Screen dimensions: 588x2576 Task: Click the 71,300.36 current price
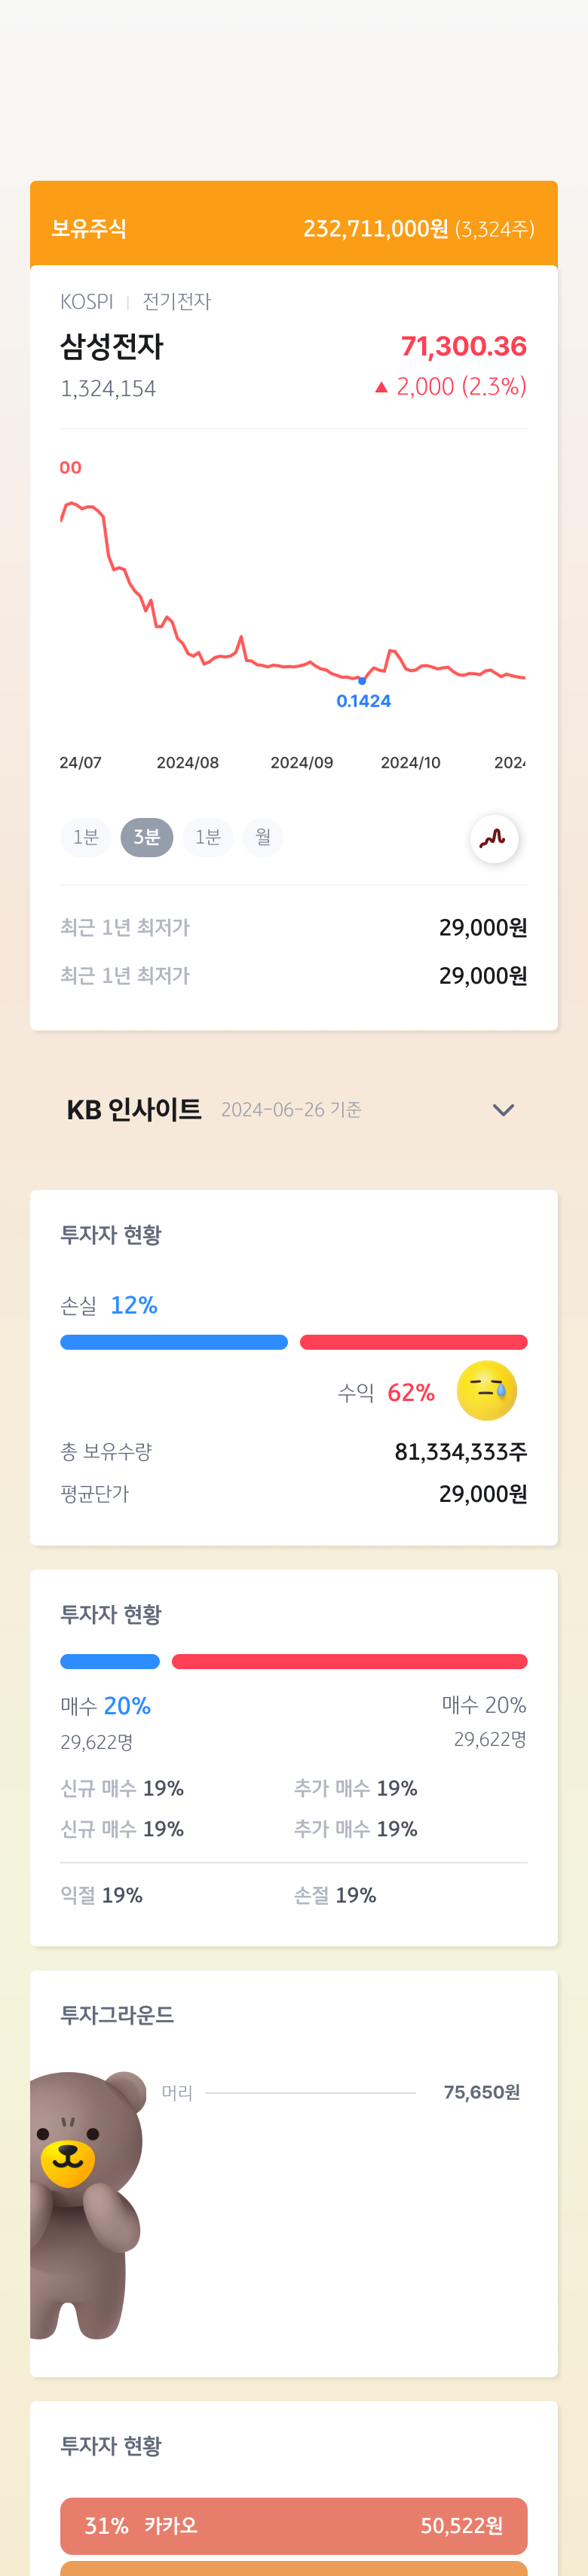tap(464, 347)
